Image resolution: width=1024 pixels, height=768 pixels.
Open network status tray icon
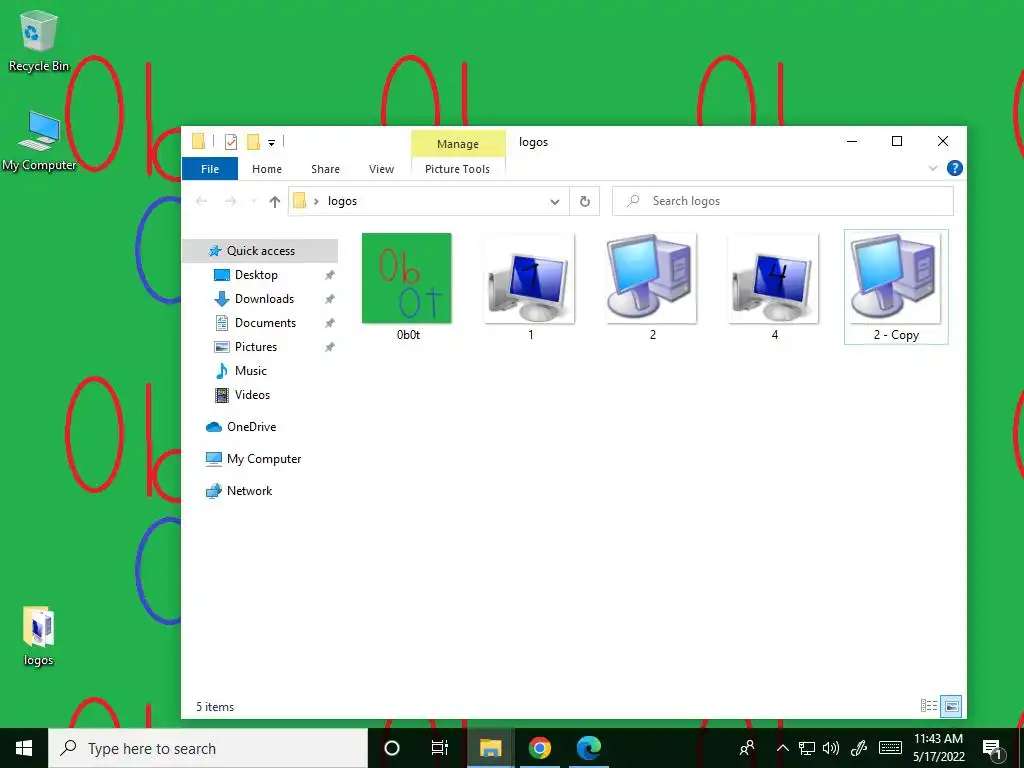click(807, 748)
